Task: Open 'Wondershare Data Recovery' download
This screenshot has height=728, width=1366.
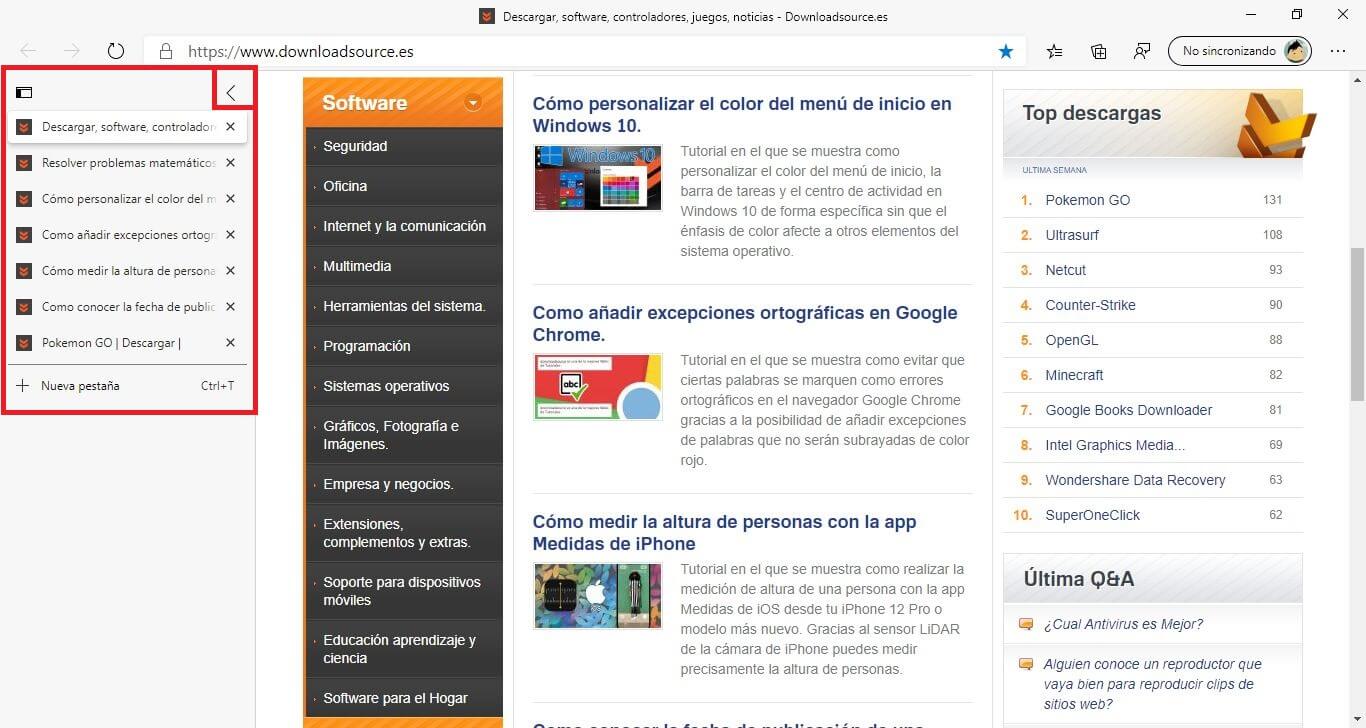Action: [1135, 480]
